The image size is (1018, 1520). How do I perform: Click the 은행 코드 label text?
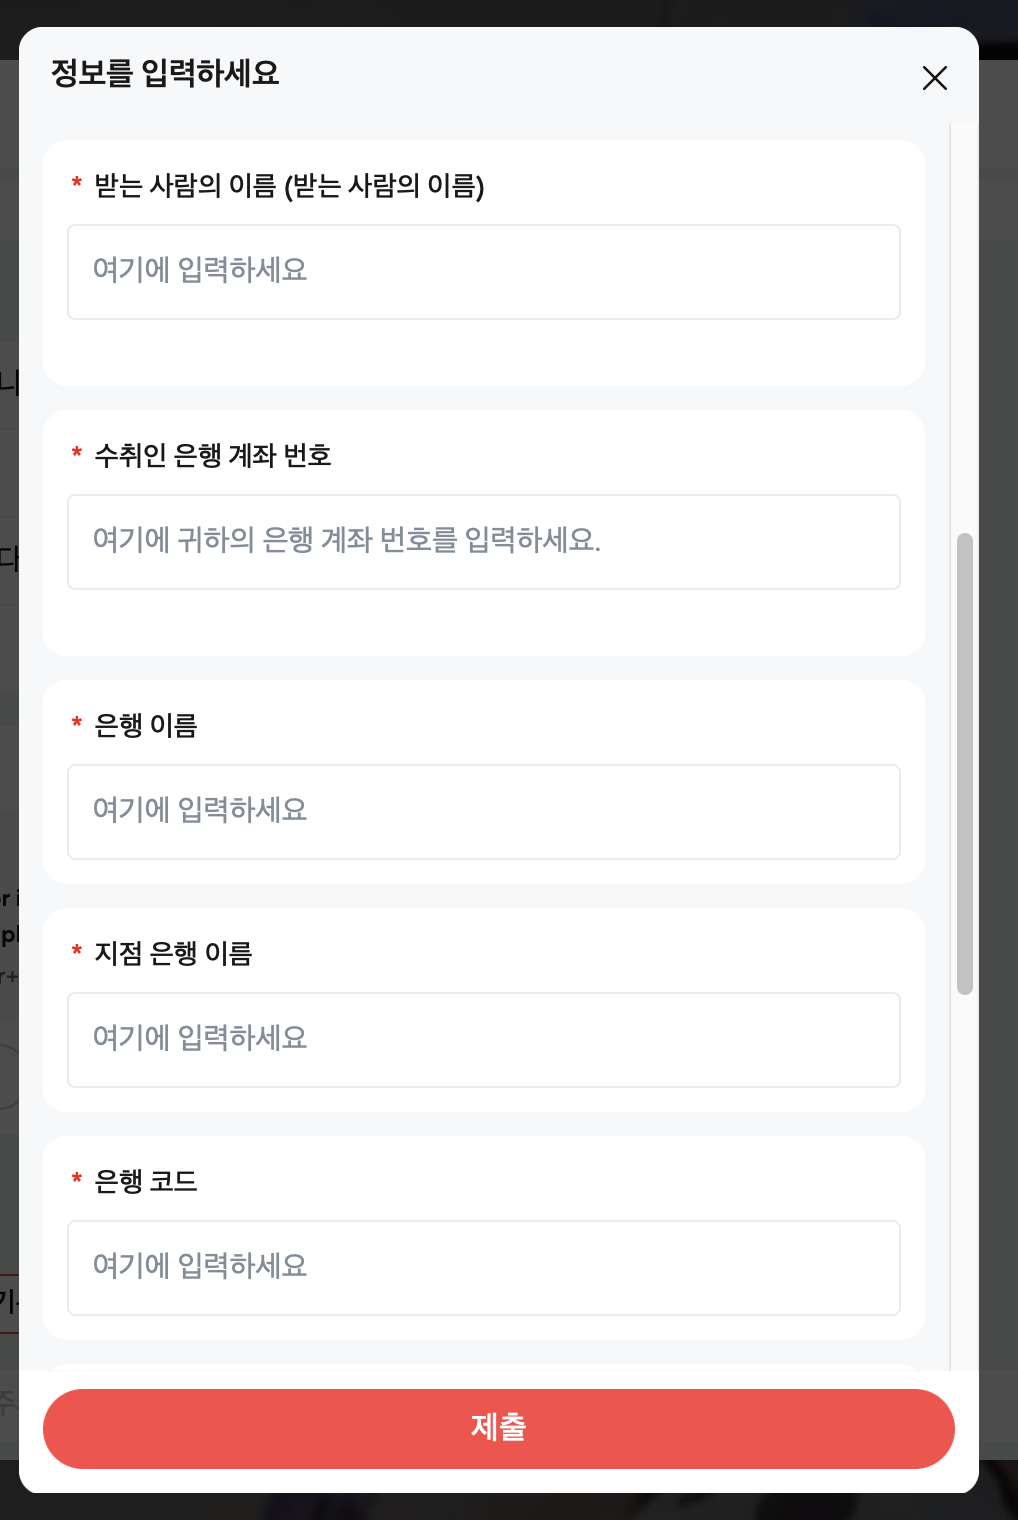[146, 1182]
